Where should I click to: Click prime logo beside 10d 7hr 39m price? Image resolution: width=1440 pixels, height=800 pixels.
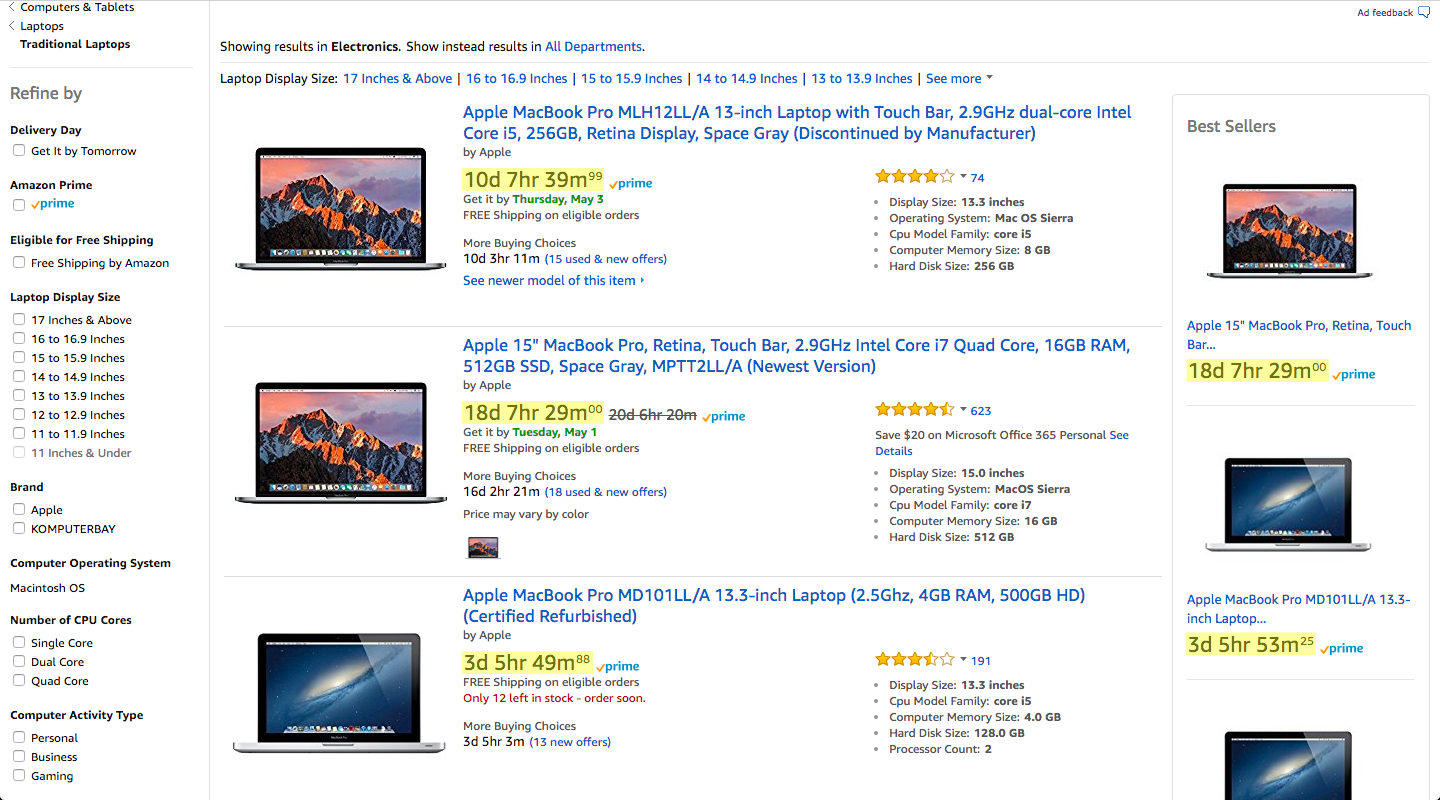[x=631, y=183]
